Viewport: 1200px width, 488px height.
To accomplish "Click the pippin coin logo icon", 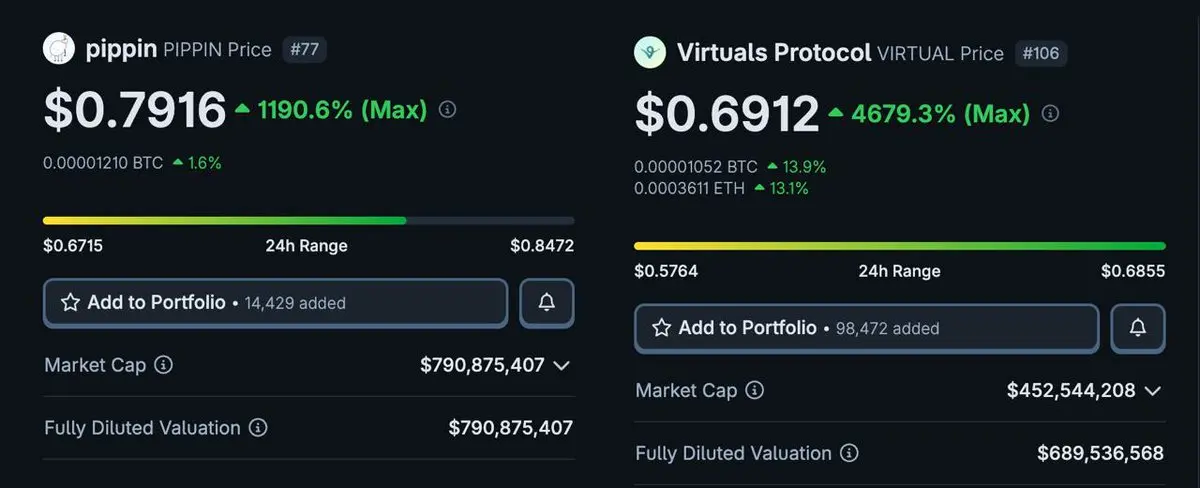I will [59, 49].
